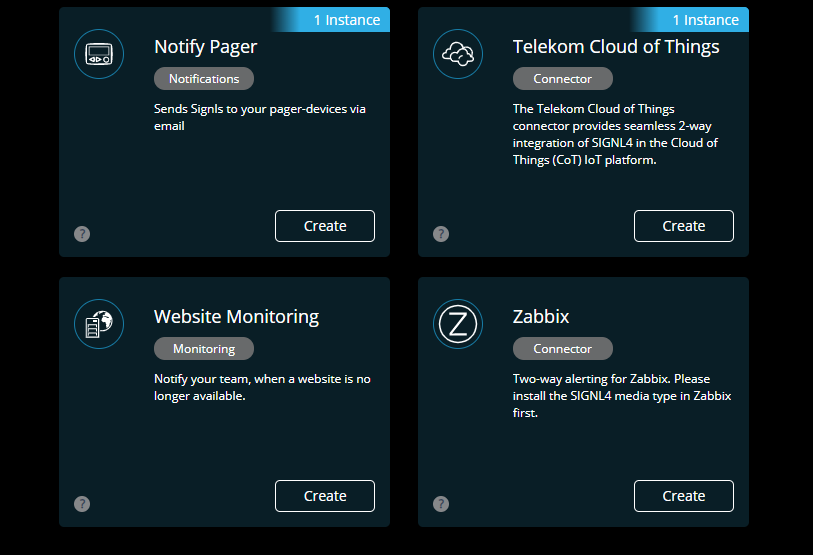Open help for Notify Pager card
The height and width of the screenshot is (555, 813).
pos(82,234)
